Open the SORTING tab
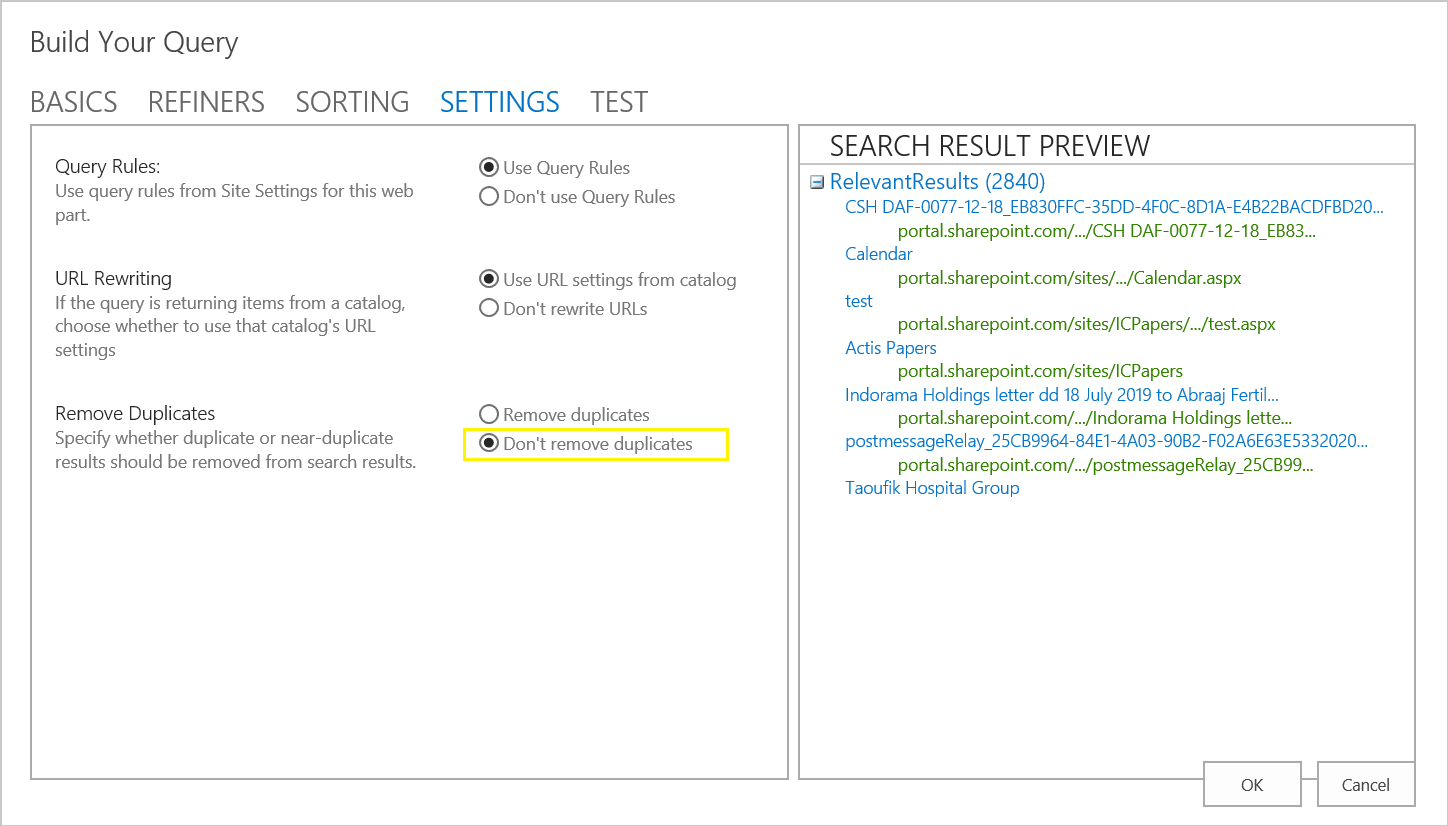Screen dimensions: 1448x826 pyautogui.click(x=352, y=102)
